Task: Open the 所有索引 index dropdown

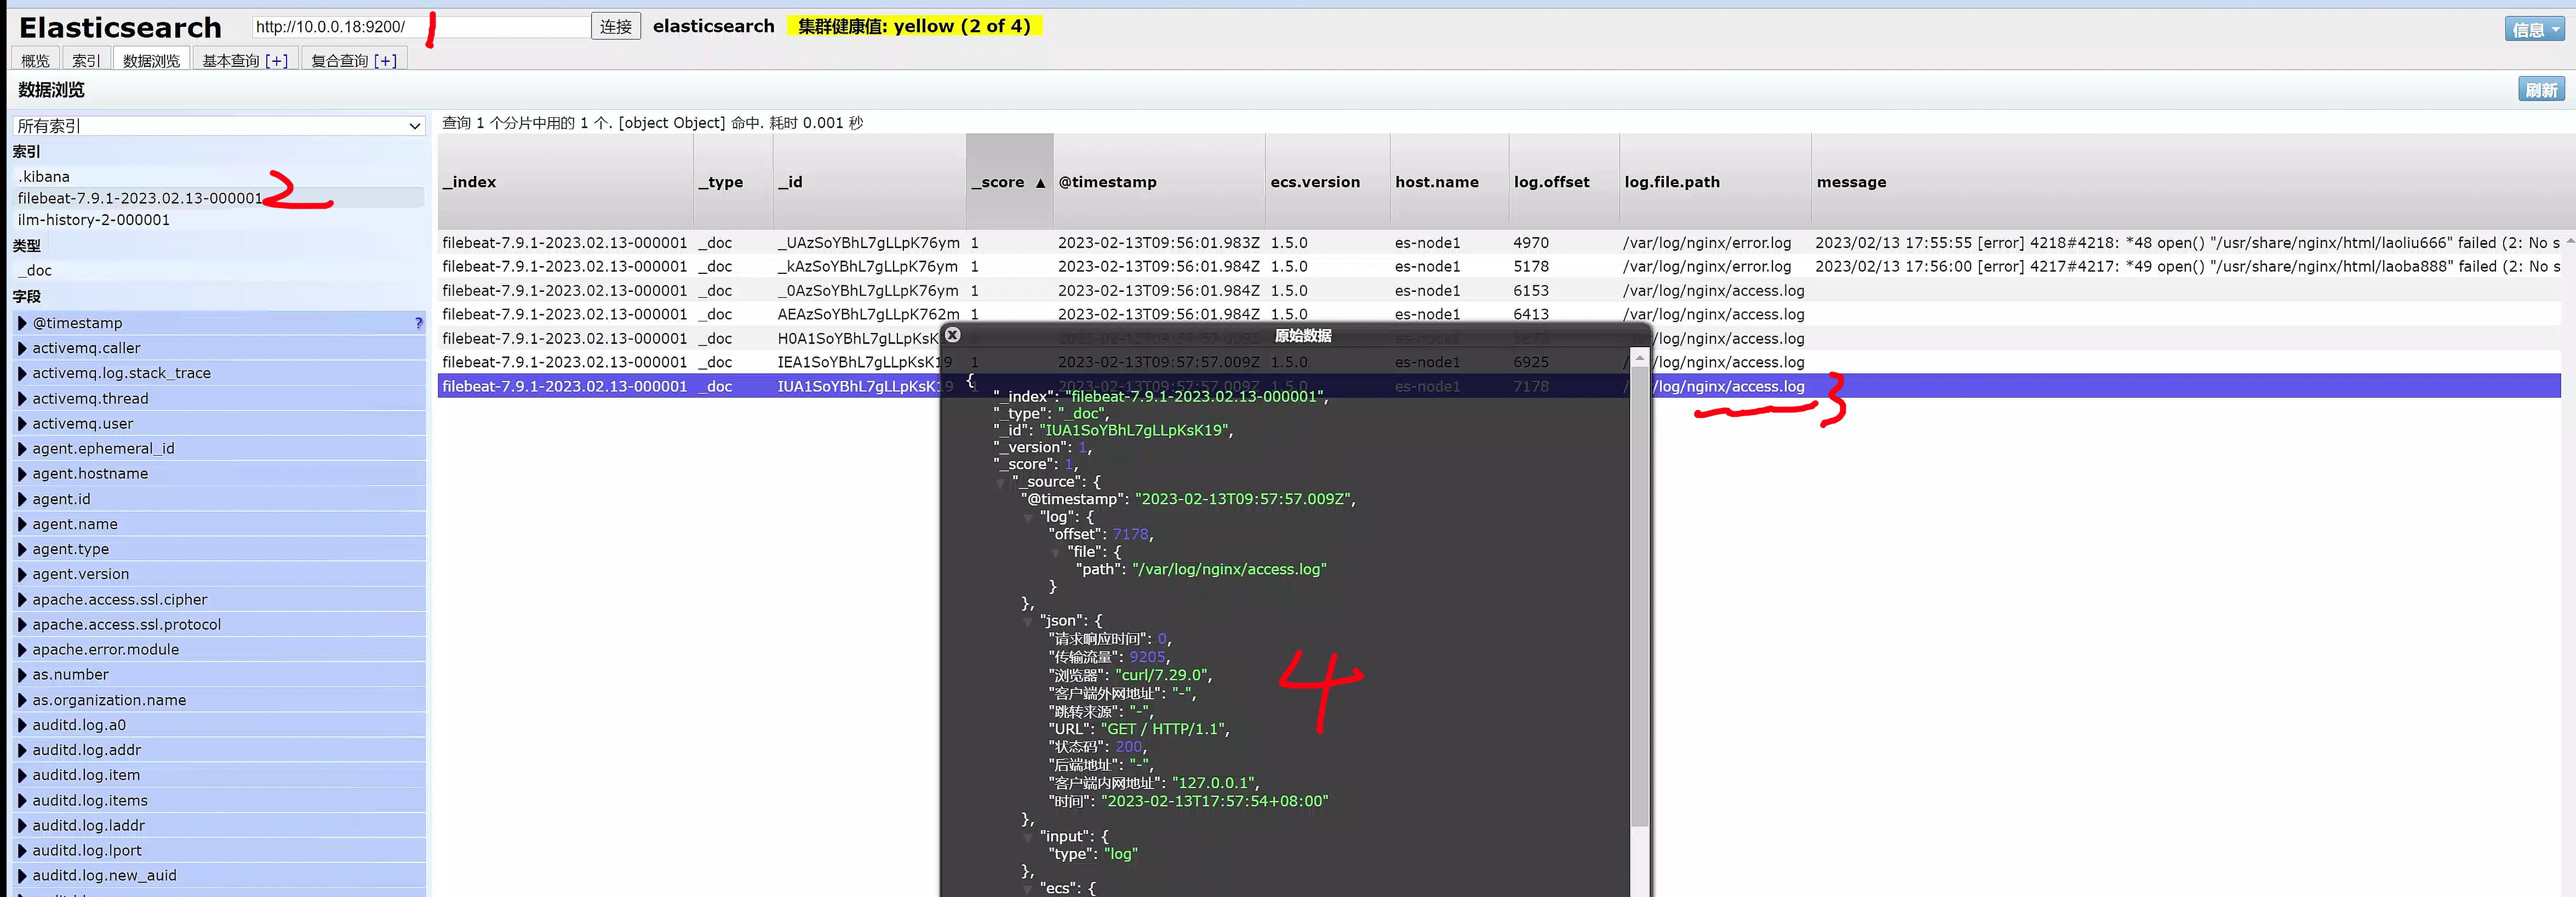Action: [219, 126]
